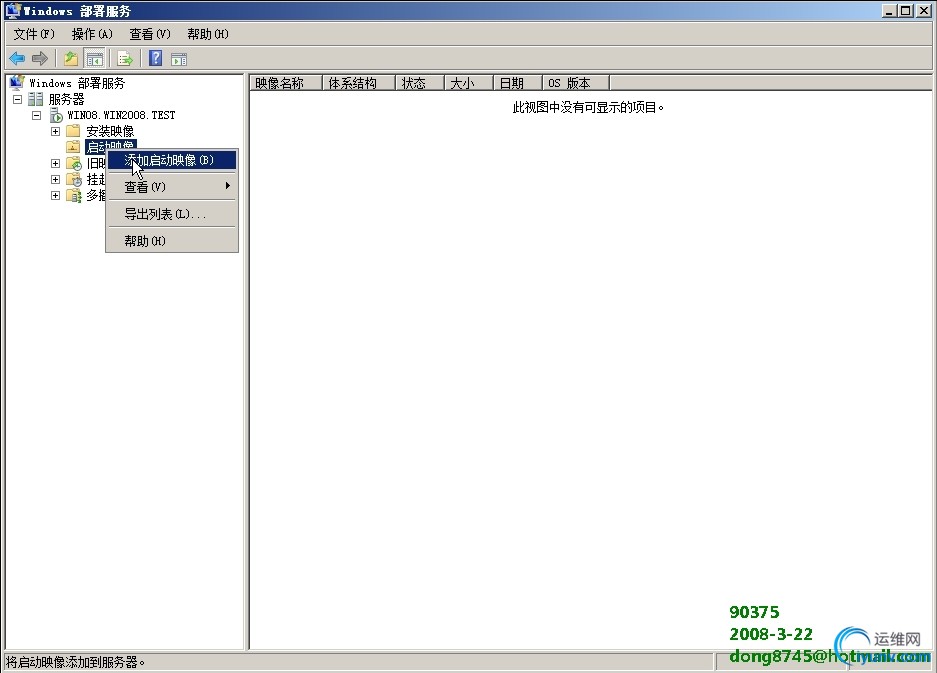Image resolution: width=937 pixels, height=673 pixels.
Task: Click the Back arrow toolbar icon
Action: pyautogui.click(x=17, y=59)
